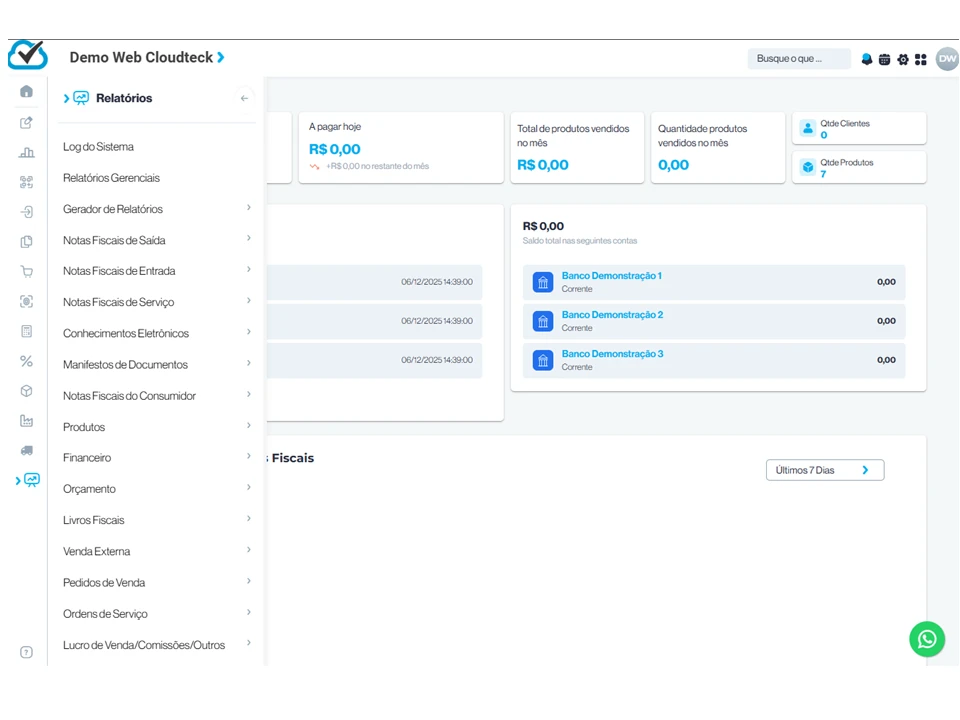Expand the Gerador de Relatórios submenu

156,209
